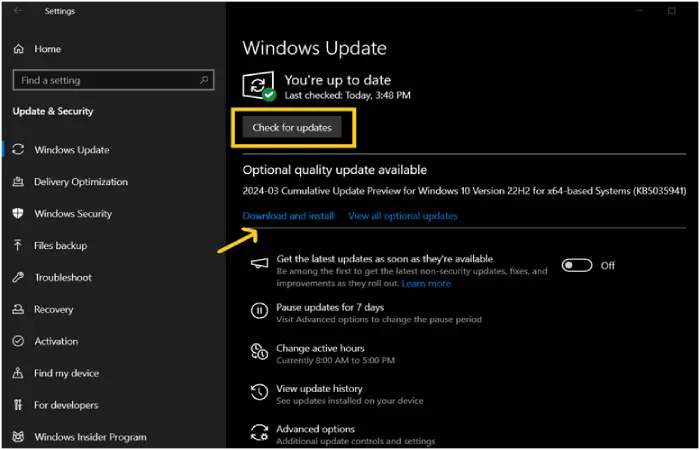
Task: Open Find my device page
Action: (66, 373)
